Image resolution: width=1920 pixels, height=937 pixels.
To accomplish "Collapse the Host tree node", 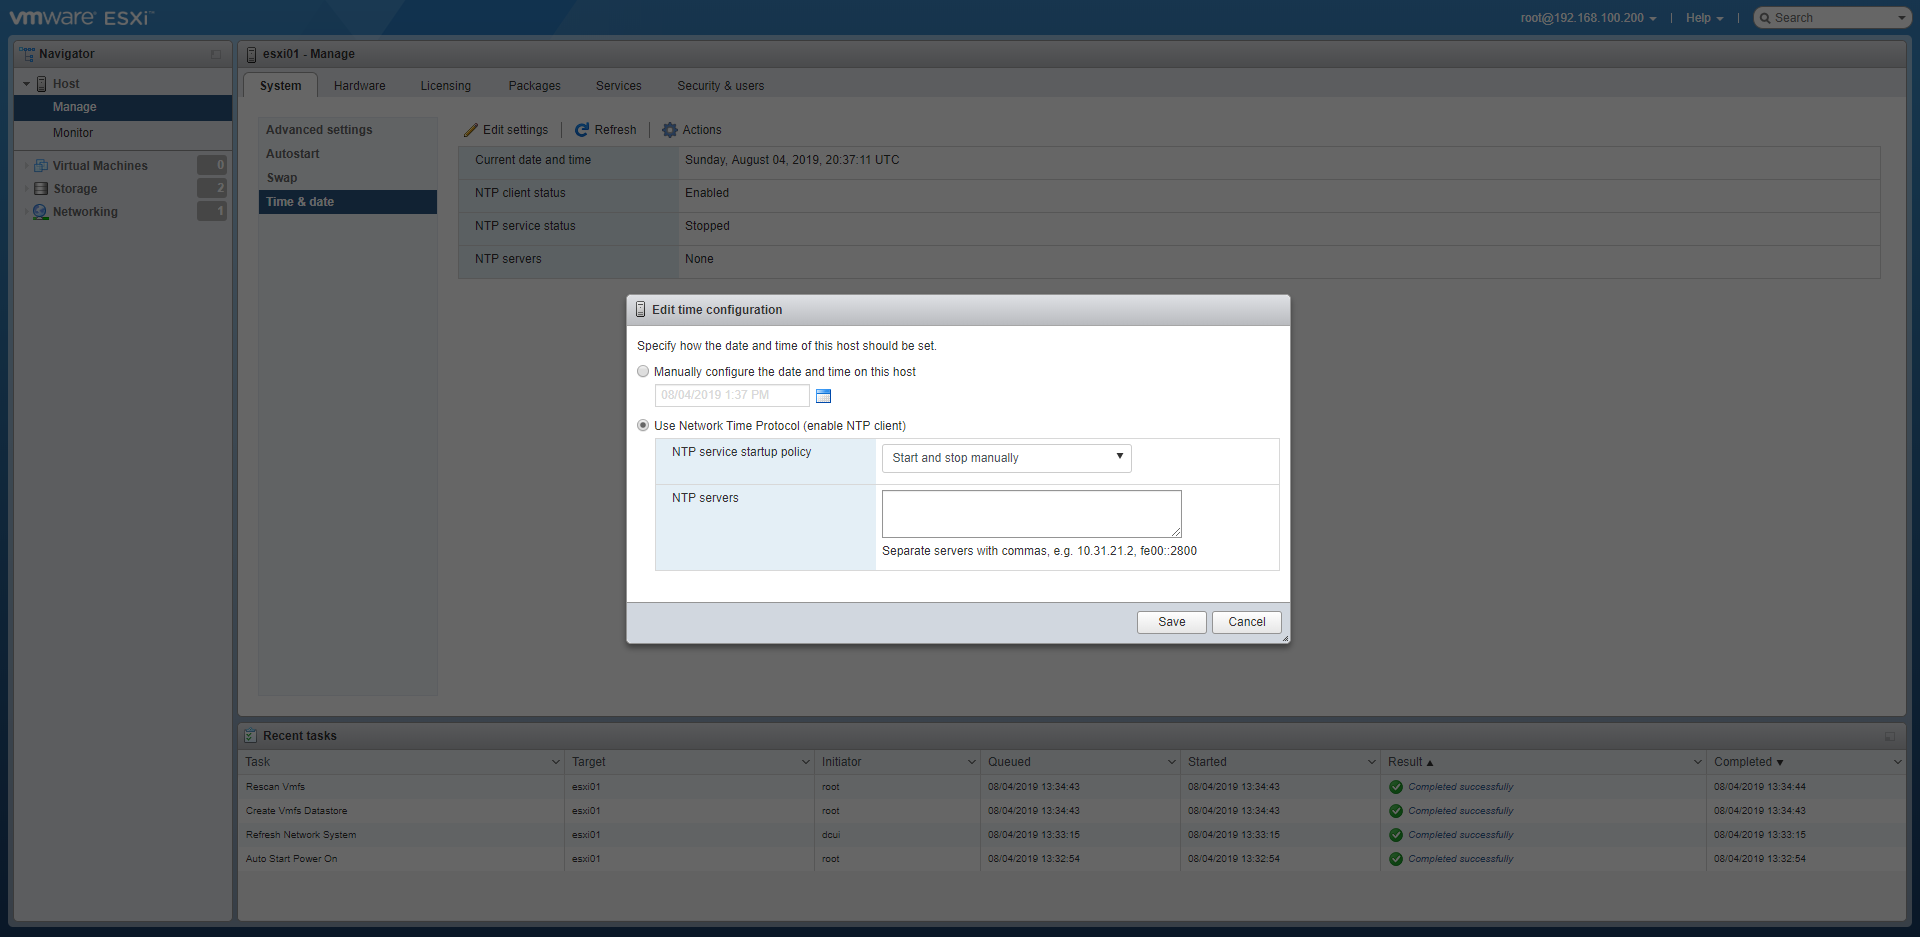I will [x=26, y=84].
